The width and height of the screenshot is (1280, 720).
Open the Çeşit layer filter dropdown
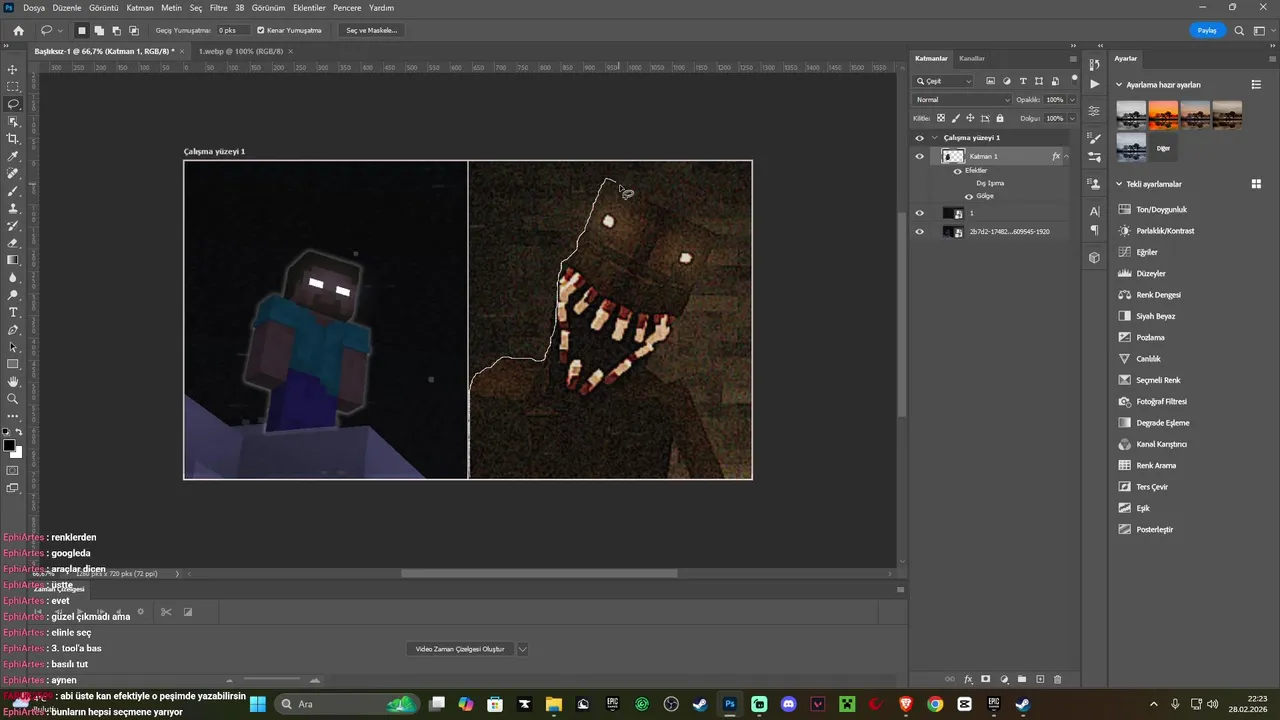[944, 81]
